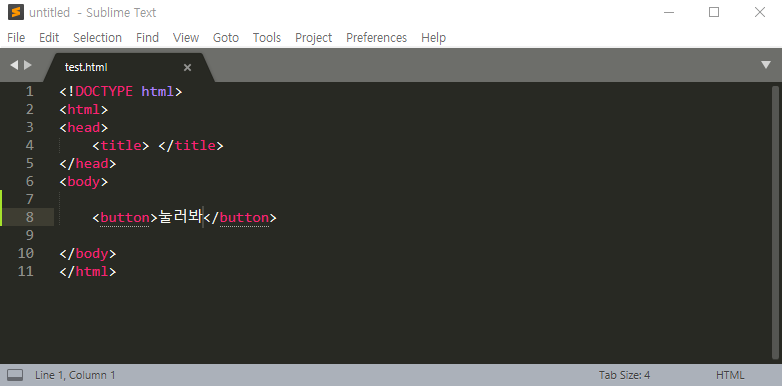Click line number 4 in gutter
The width and height of the screenshot is (782, 386).
coord(29,145)
